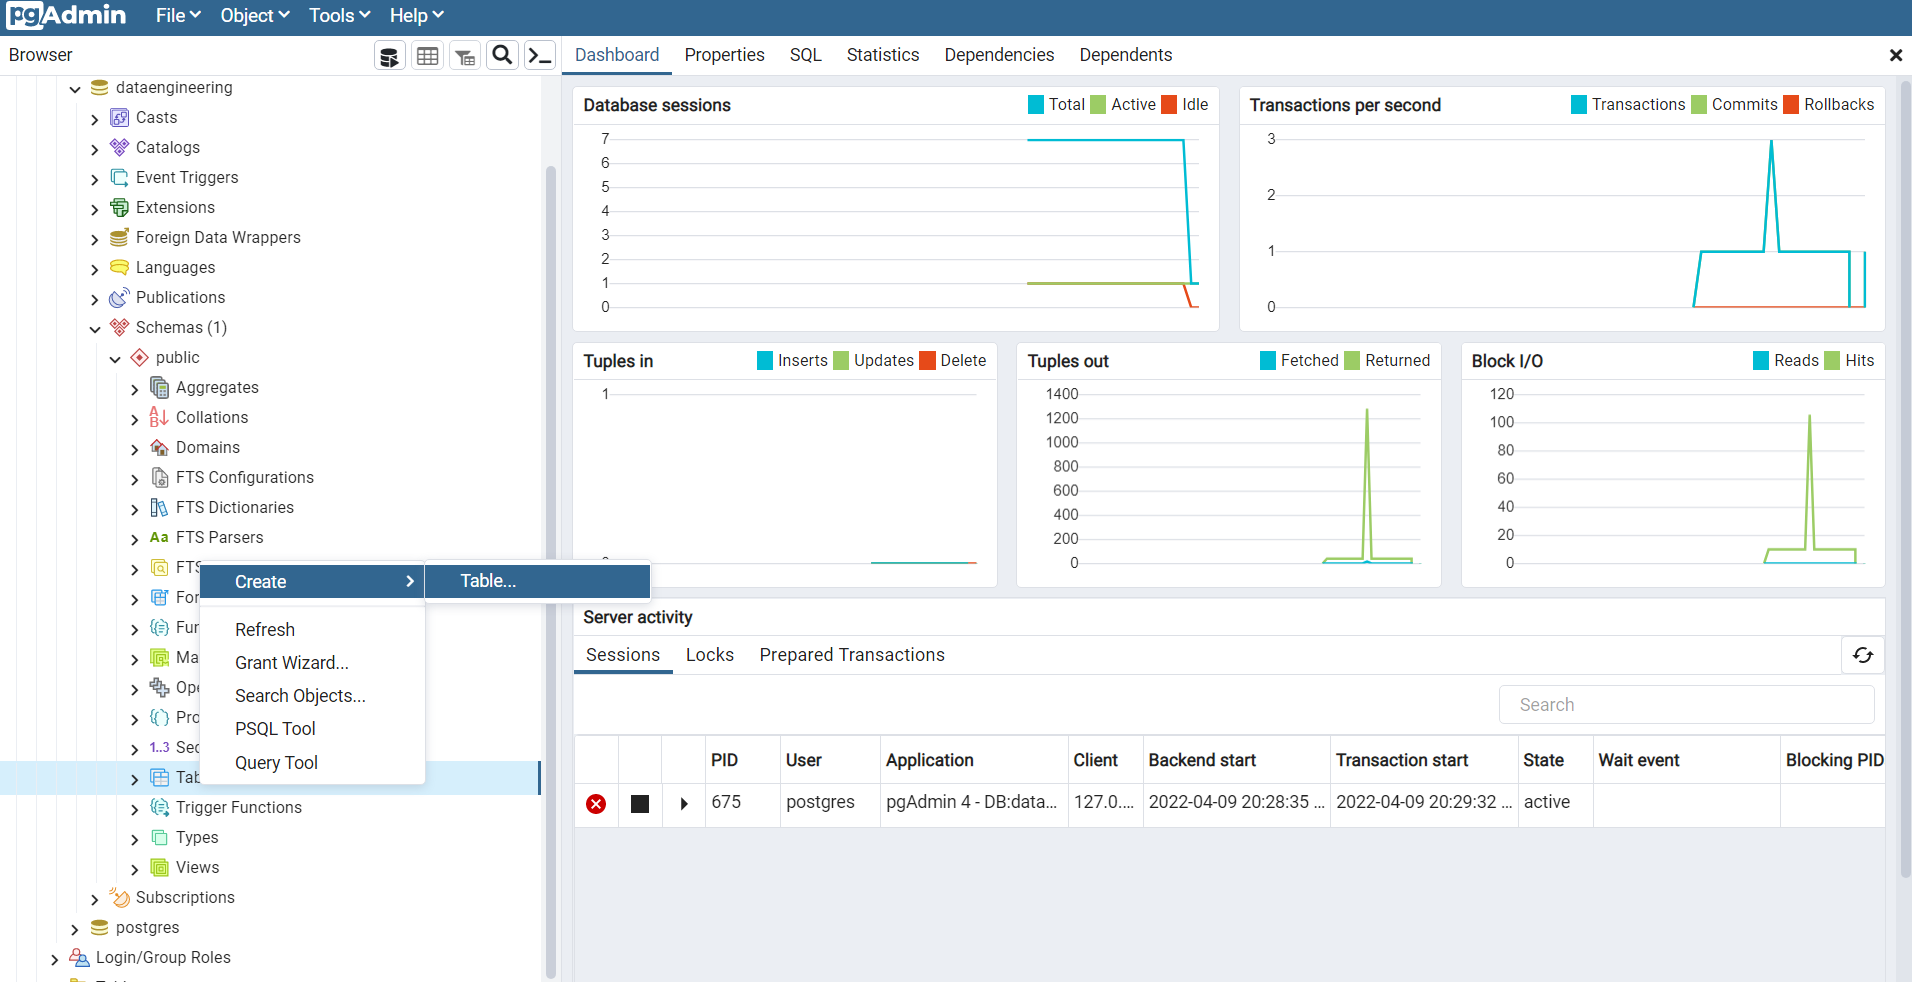Viewport: 1912px width, 982px height.
Task: Switch to the Dependents tab
Action: 1125,55
